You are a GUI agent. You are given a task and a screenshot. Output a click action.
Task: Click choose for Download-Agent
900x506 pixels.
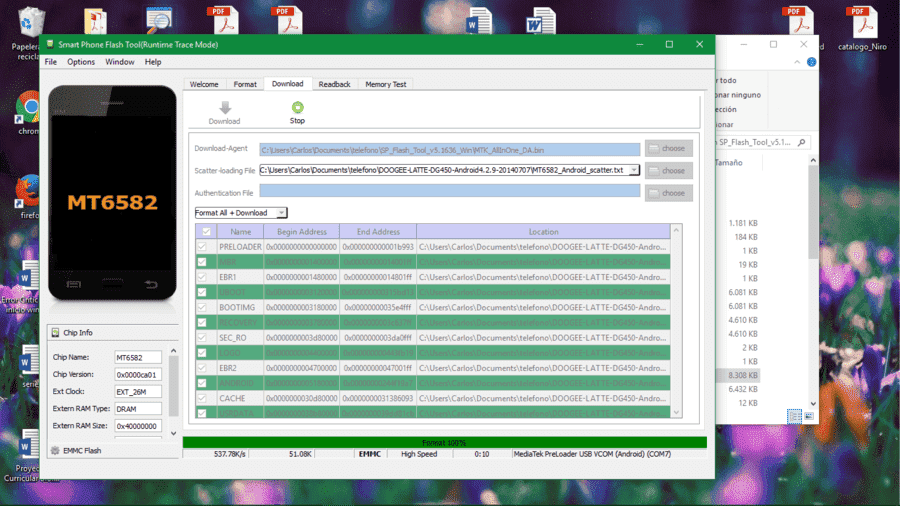(x=669, y=149)
